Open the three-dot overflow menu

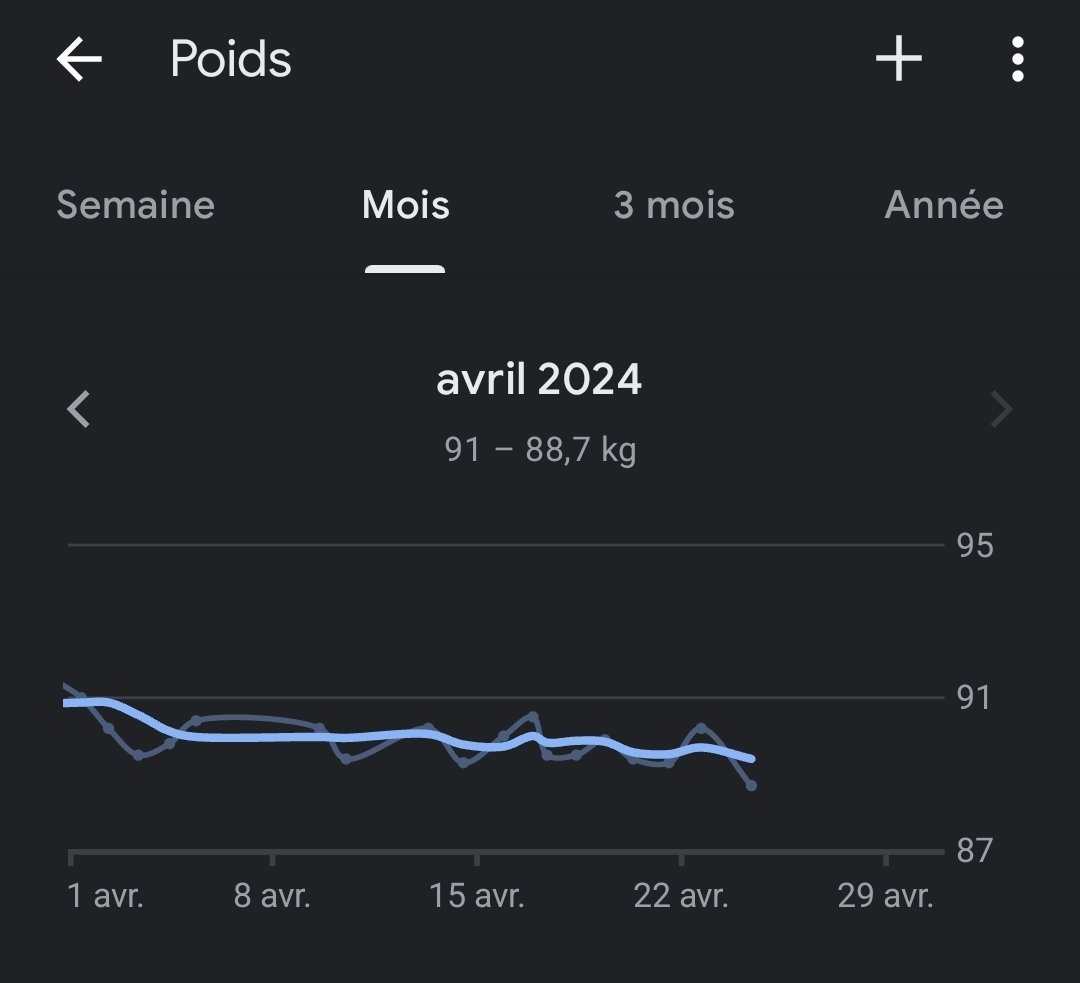[1017, 59]
